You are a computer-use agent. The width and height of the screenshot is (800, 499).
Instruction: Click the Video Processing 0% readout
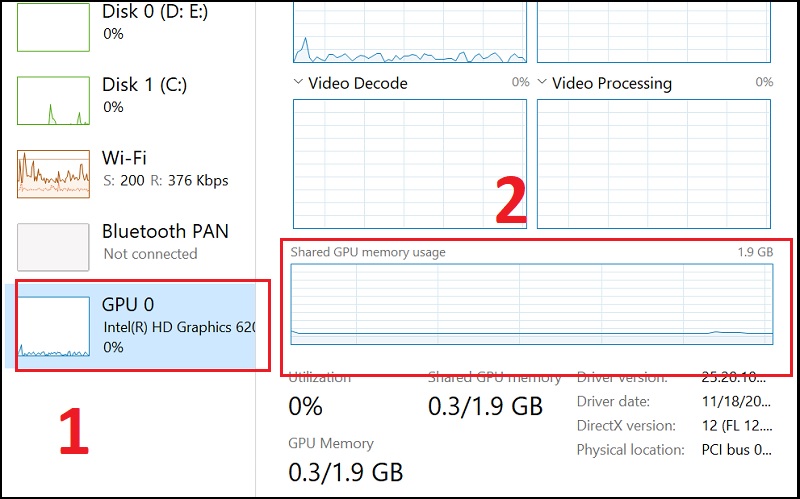point(764,83)
